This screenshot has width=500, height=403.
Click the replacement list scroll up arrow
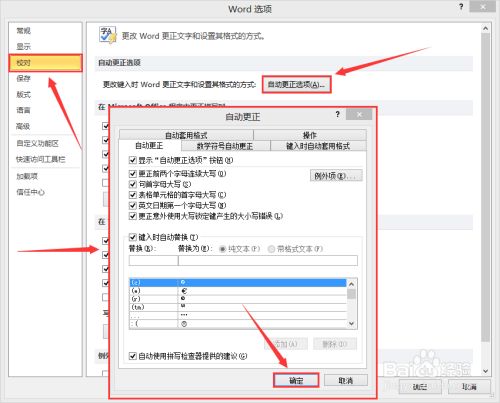[352, 284]
